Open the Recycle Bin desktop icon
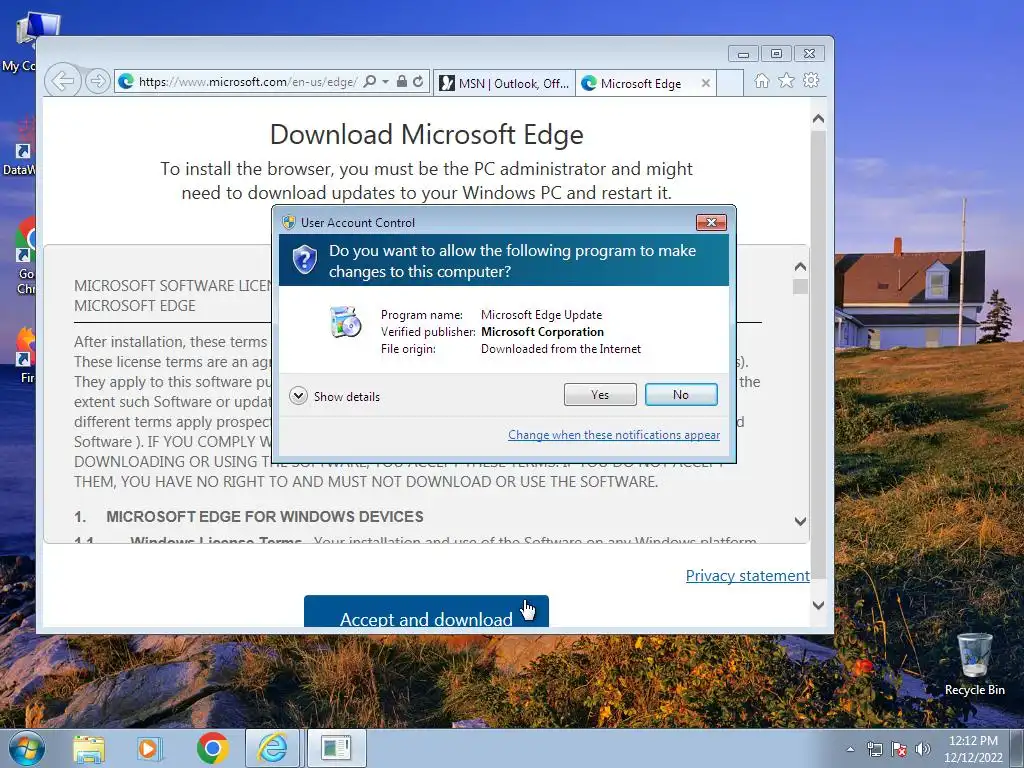1024x768 pixels. [974, 664]
